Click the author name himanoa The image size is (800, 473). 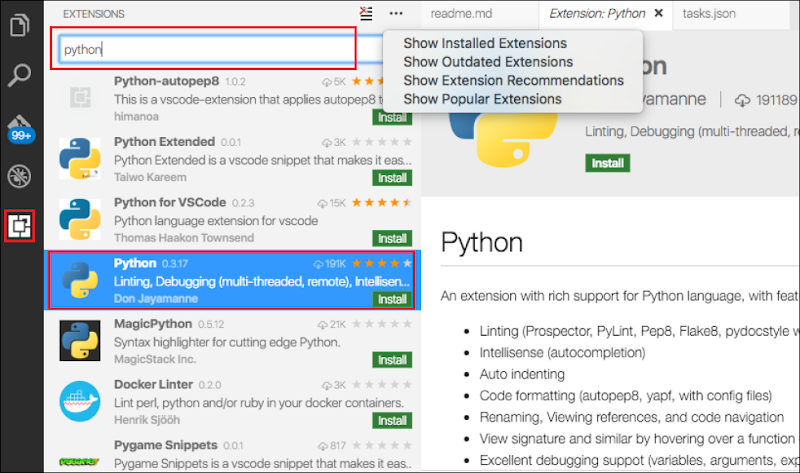coord(136,116)
